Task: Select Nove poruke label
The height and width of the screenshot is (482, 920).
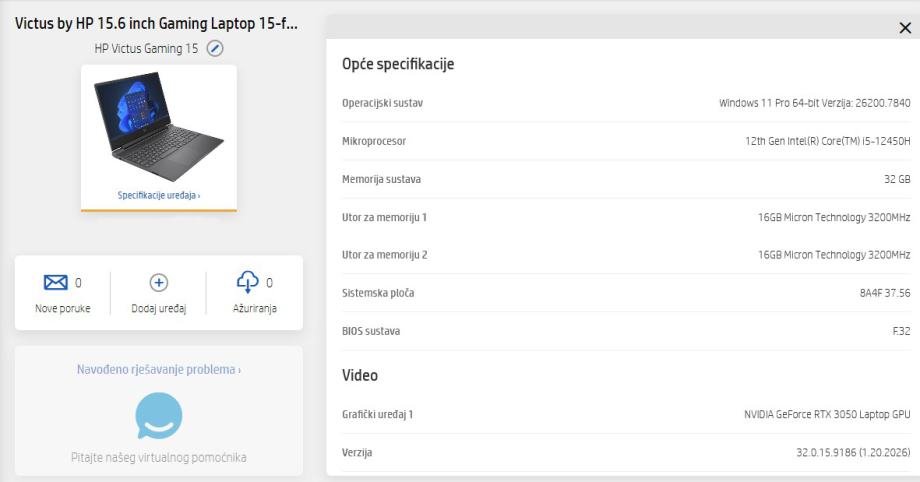Action: click(63, 308)
